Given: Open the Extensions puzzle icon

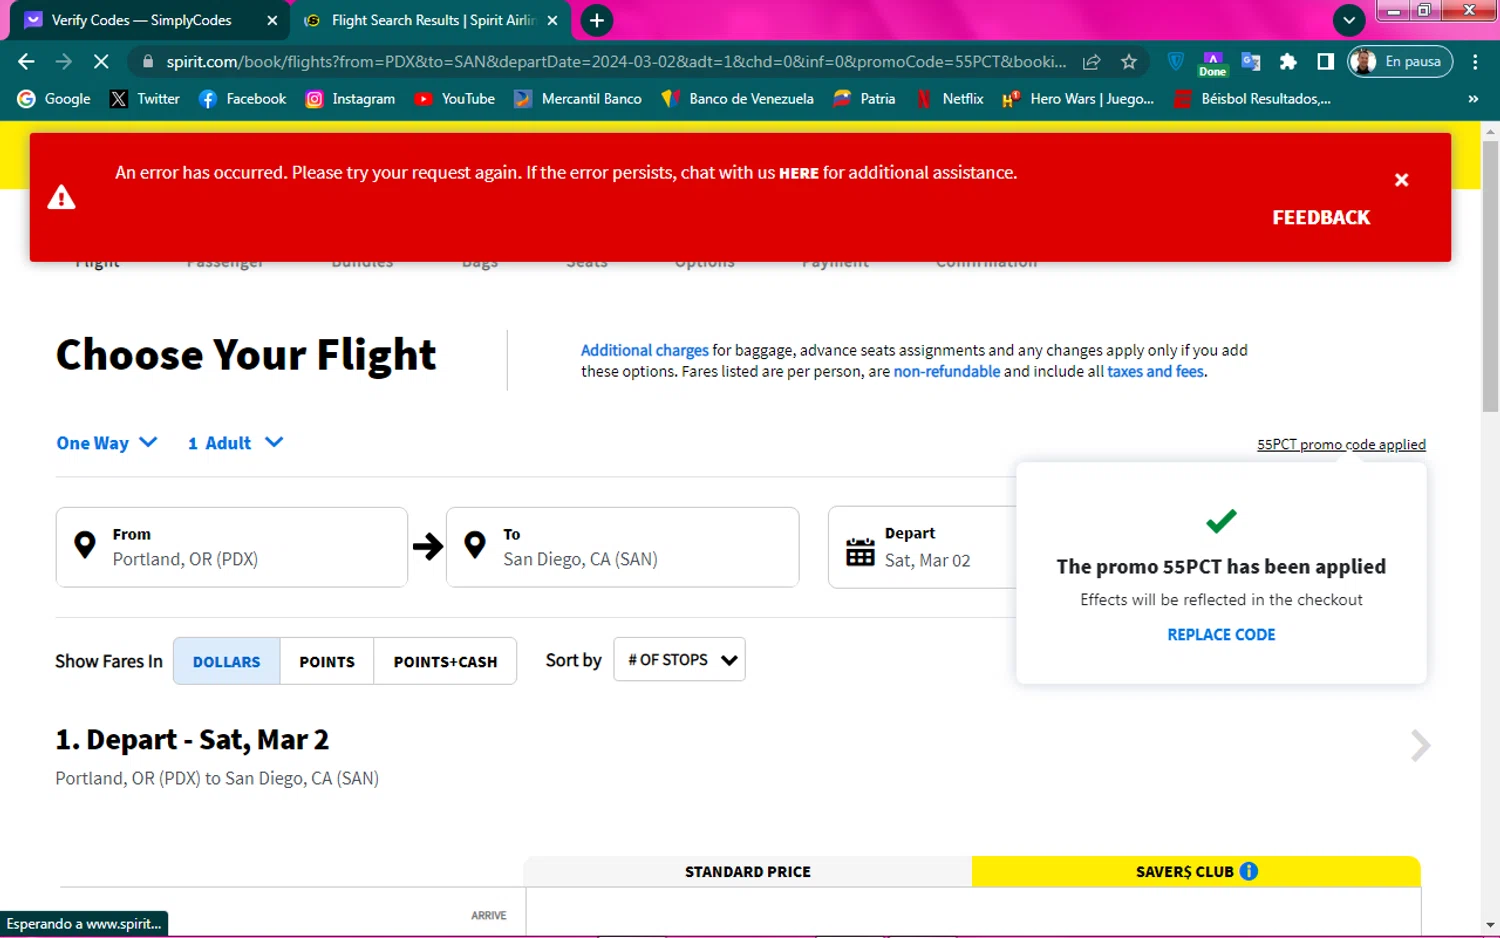Looking at the screenshot, I should click(1288, 62).
